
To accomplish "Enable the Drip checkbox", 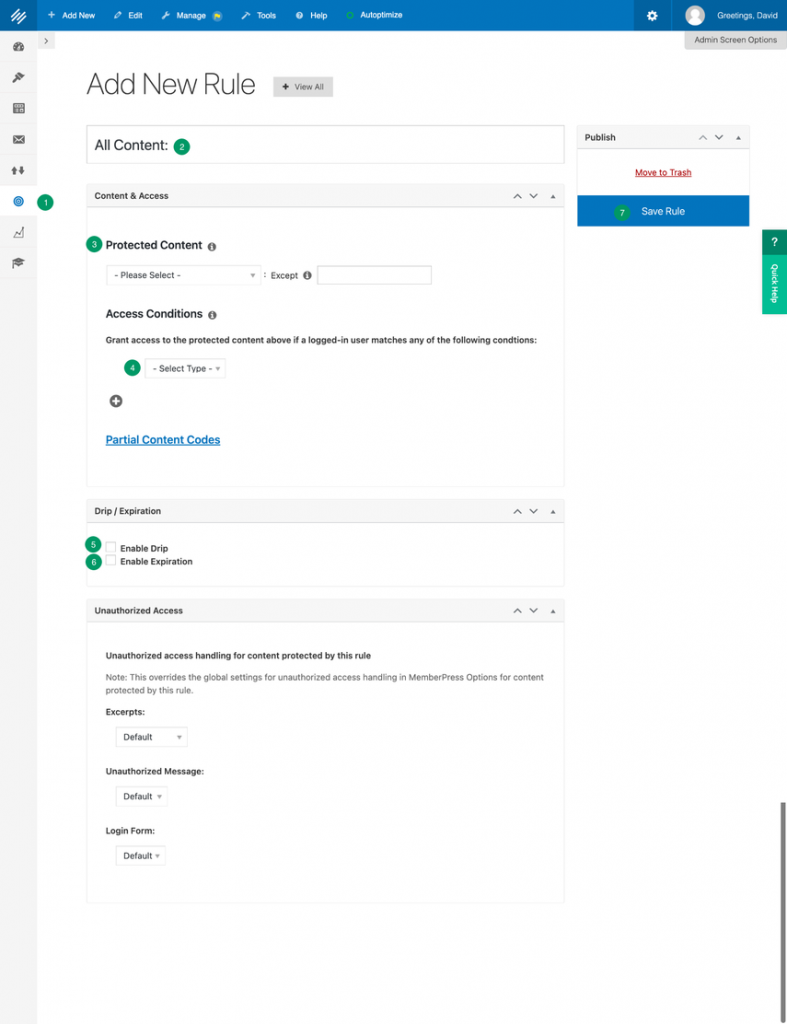I will (111, 548).
